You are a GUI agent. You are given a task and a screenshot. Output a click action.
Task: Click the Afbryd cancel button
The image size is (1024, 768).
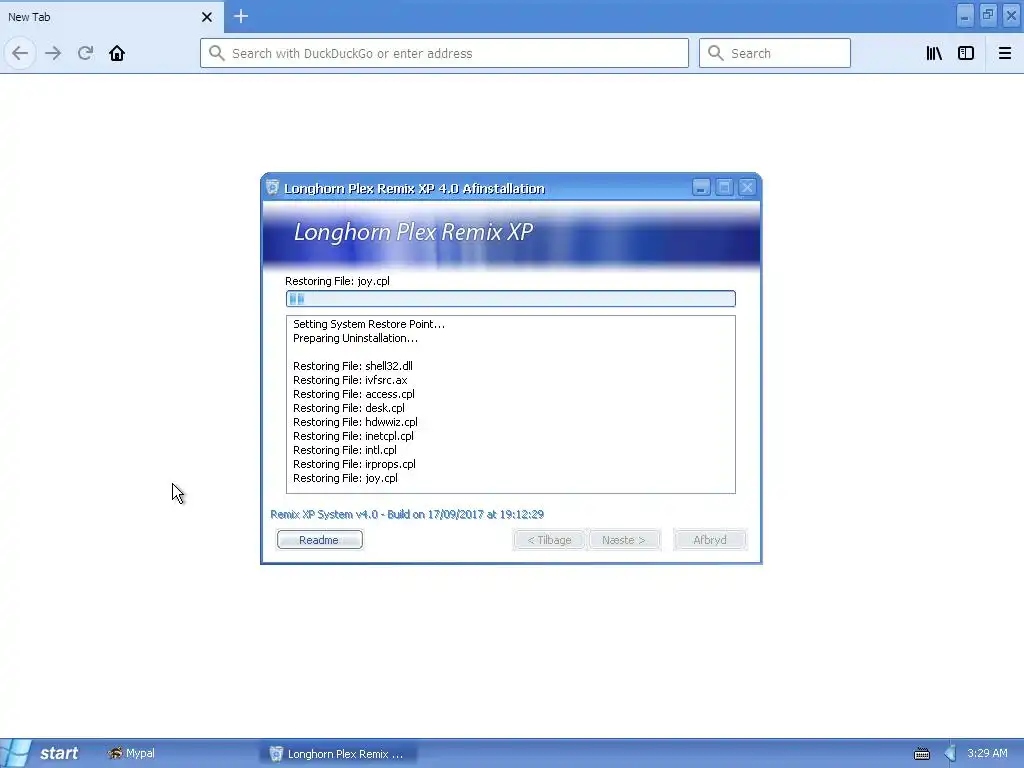(710, 540)
